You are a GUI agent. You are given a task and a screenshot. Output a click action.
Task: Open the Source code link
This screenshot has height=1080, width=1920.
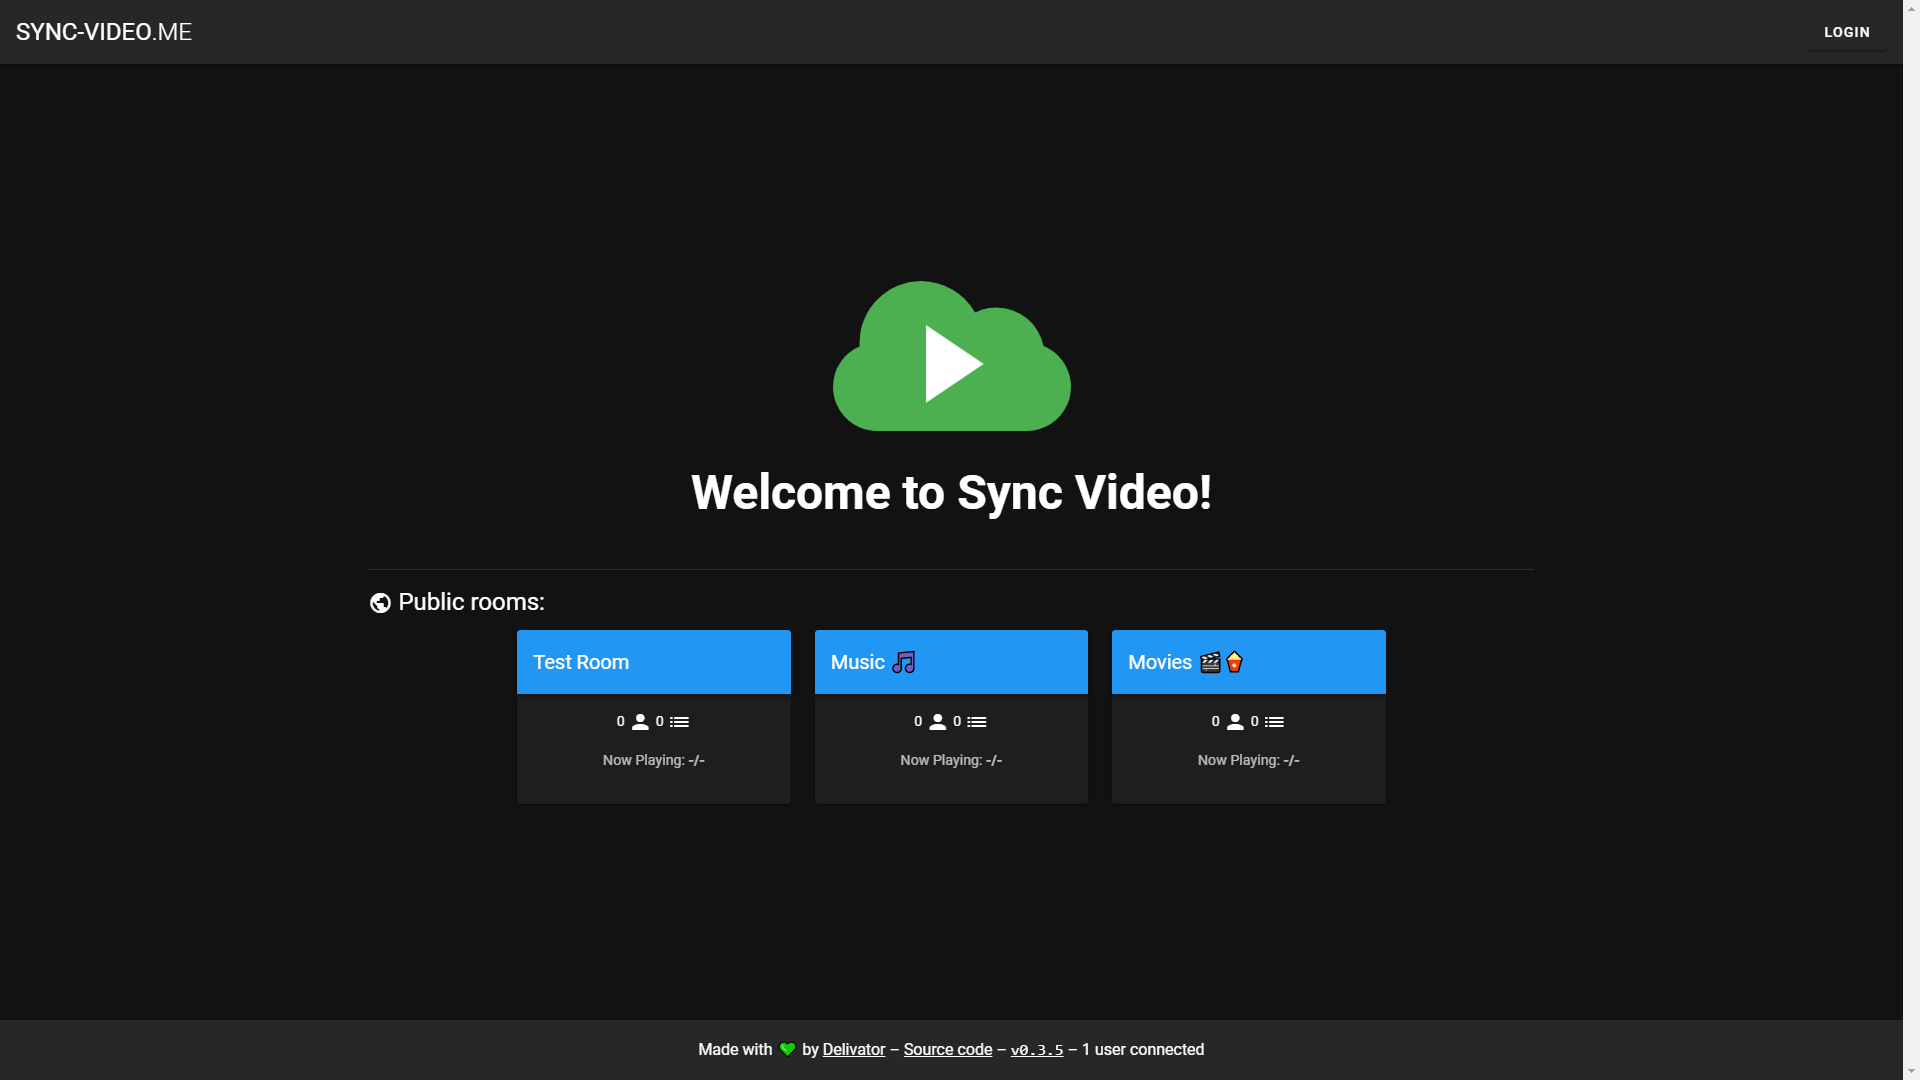pos(948,1050)
